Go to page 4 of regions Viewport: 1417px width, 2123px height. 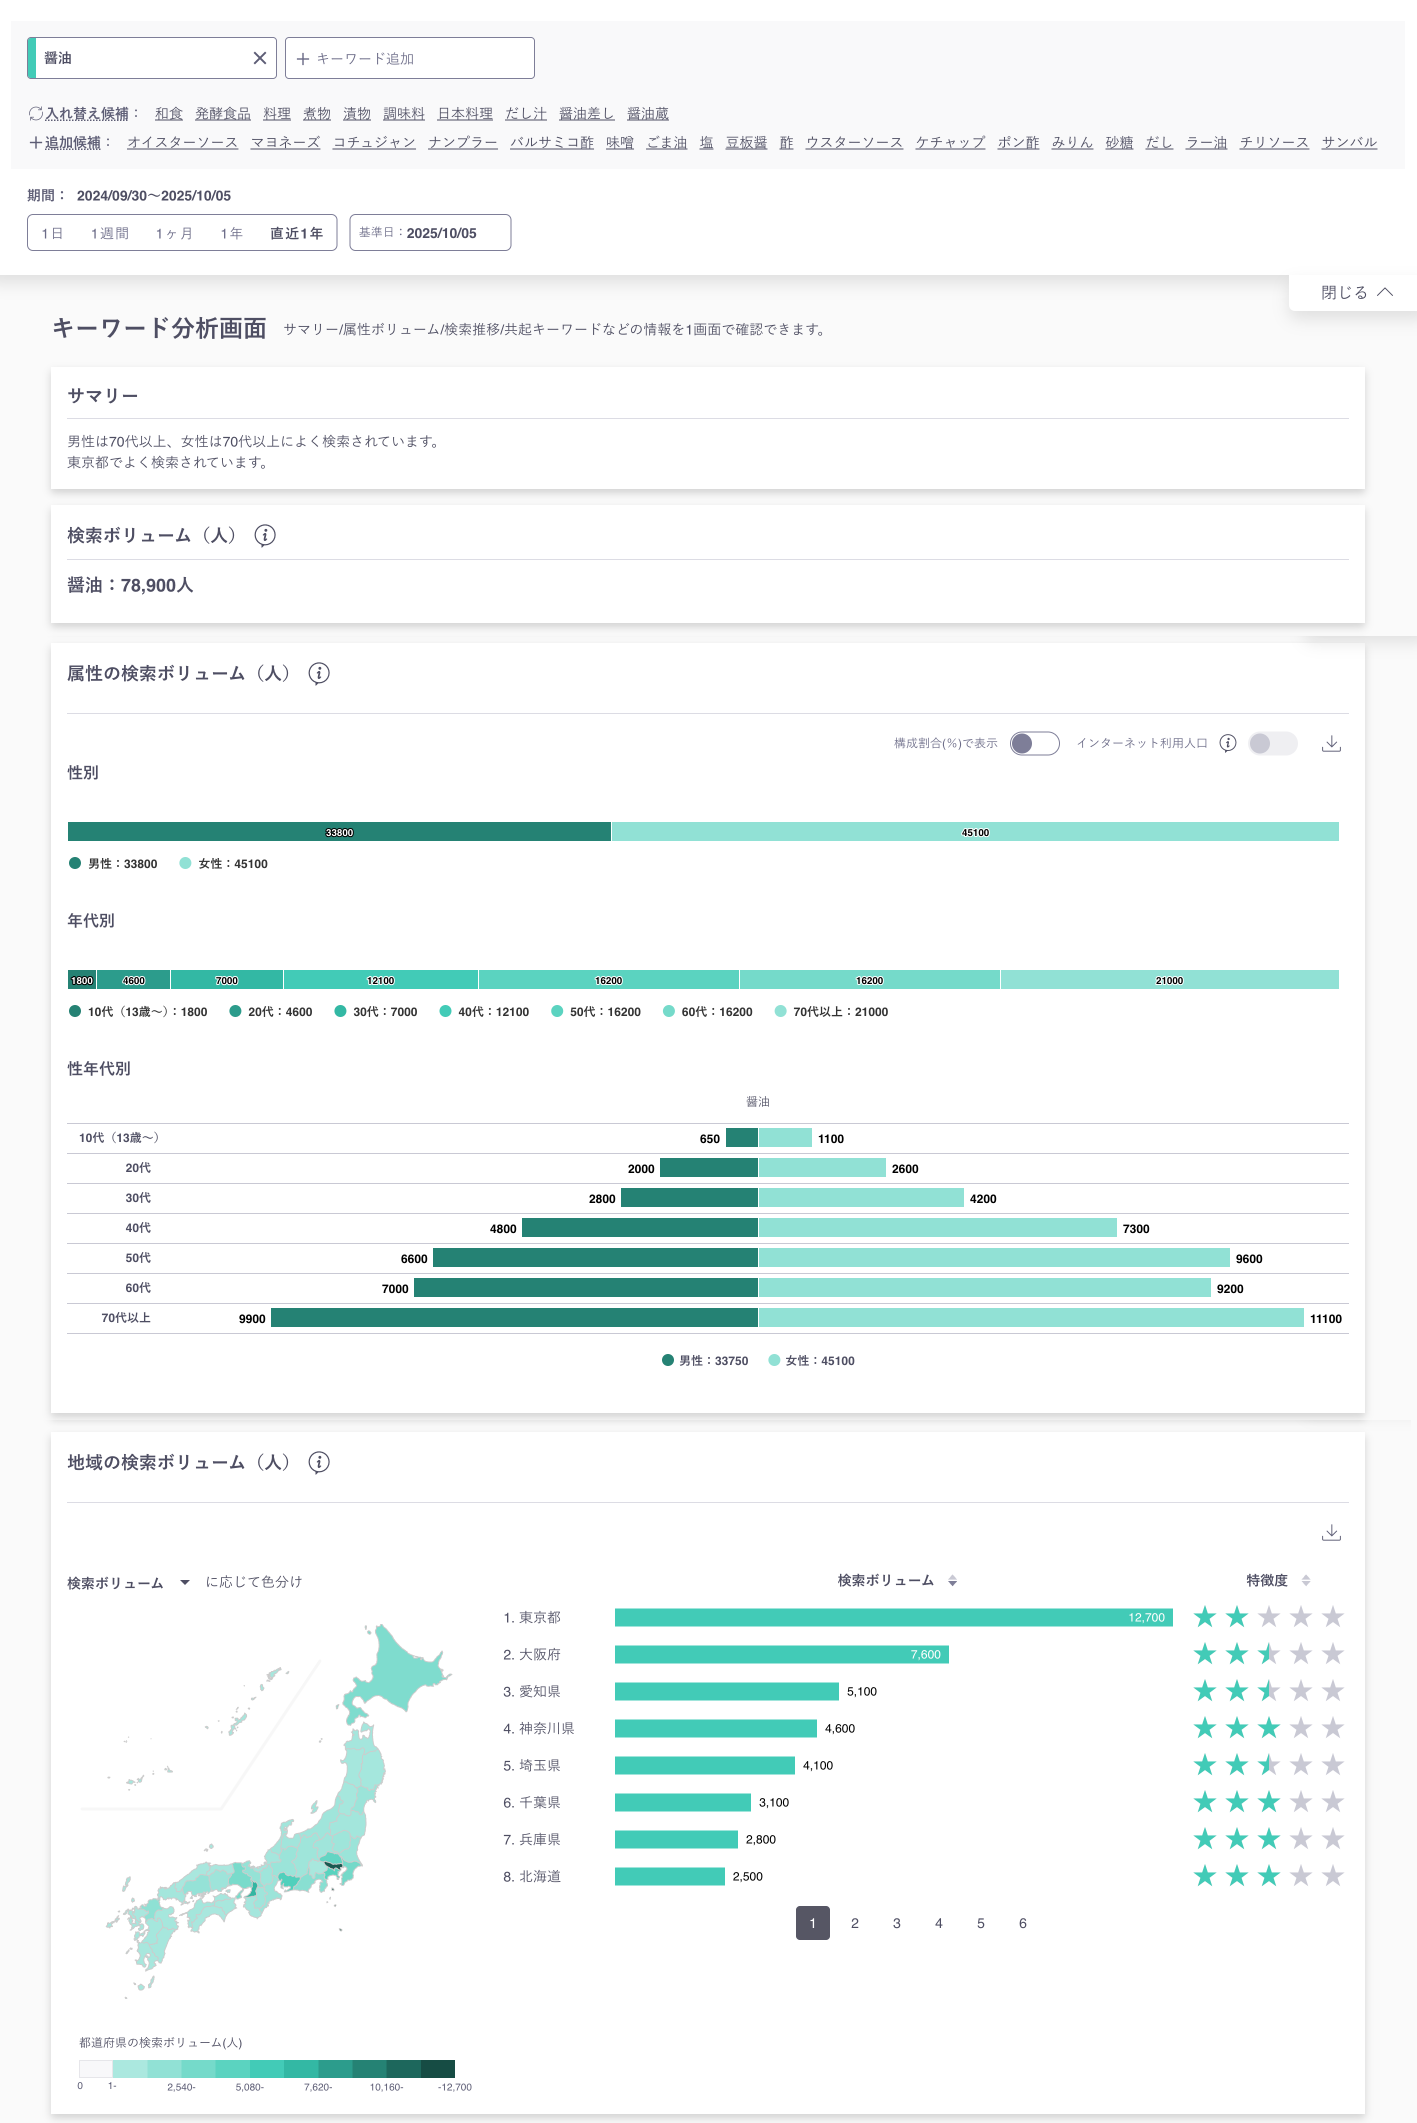[939, 1923]
